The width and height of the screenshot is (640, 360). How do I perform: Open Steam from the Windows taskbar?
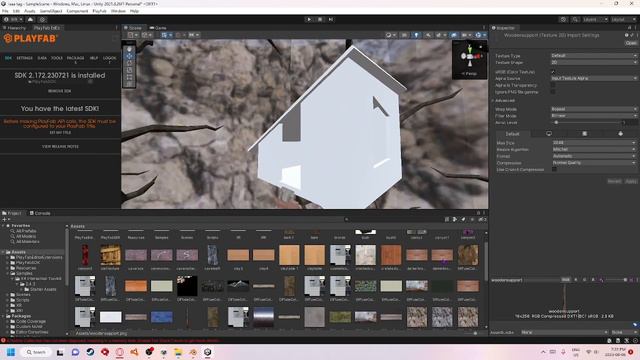click(x=90, y=352)
